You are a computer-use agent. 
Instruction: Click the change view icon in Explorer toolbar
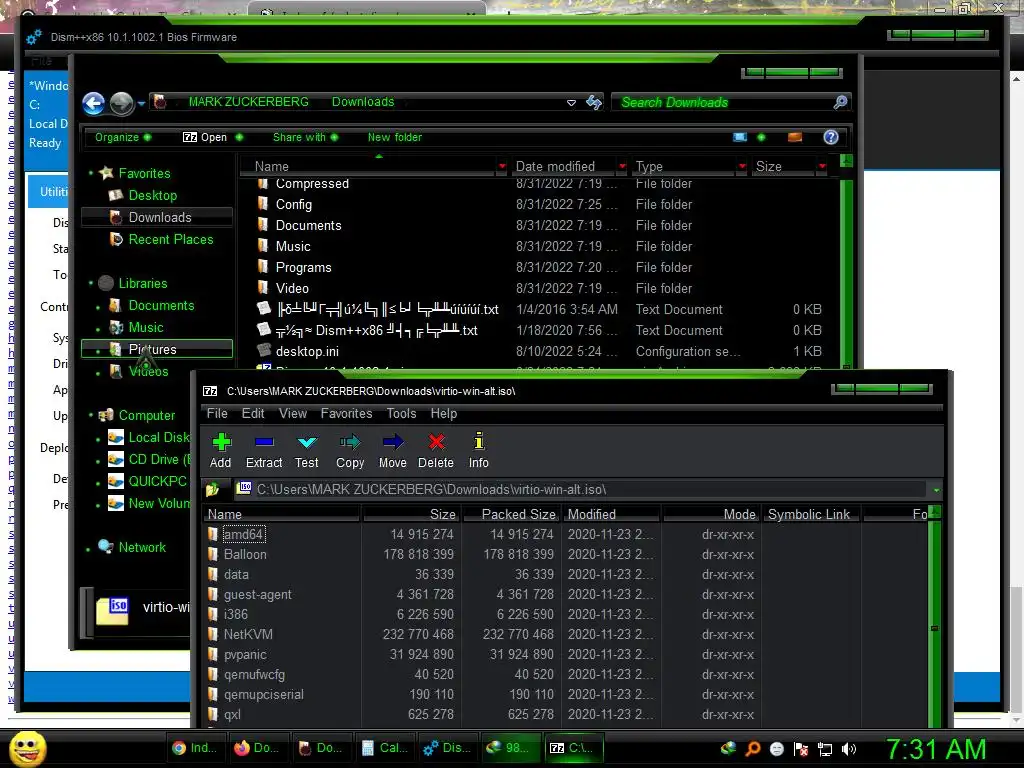coord(740,137)
